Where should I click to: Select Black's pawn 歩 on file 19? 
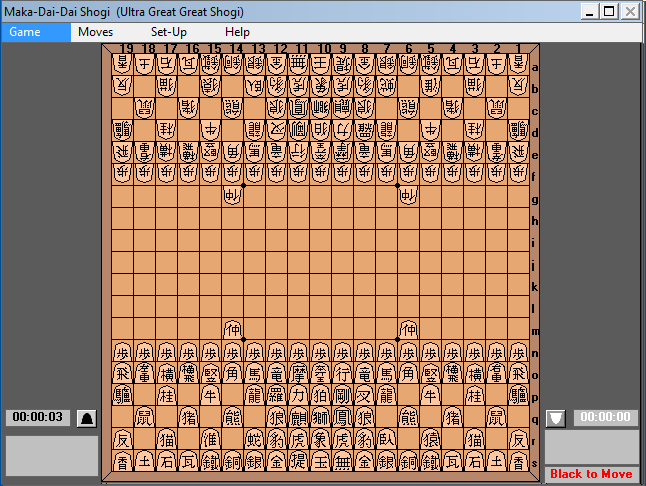(122, 351)
